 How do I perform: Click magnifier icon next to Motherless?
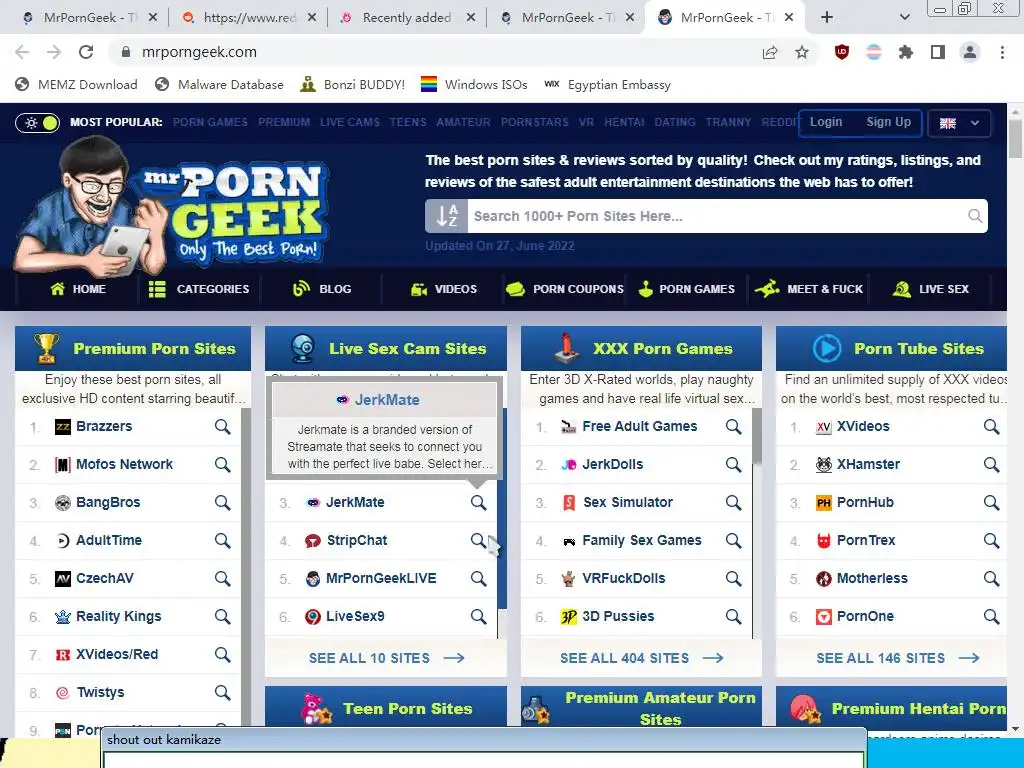(x=991, y=579)
